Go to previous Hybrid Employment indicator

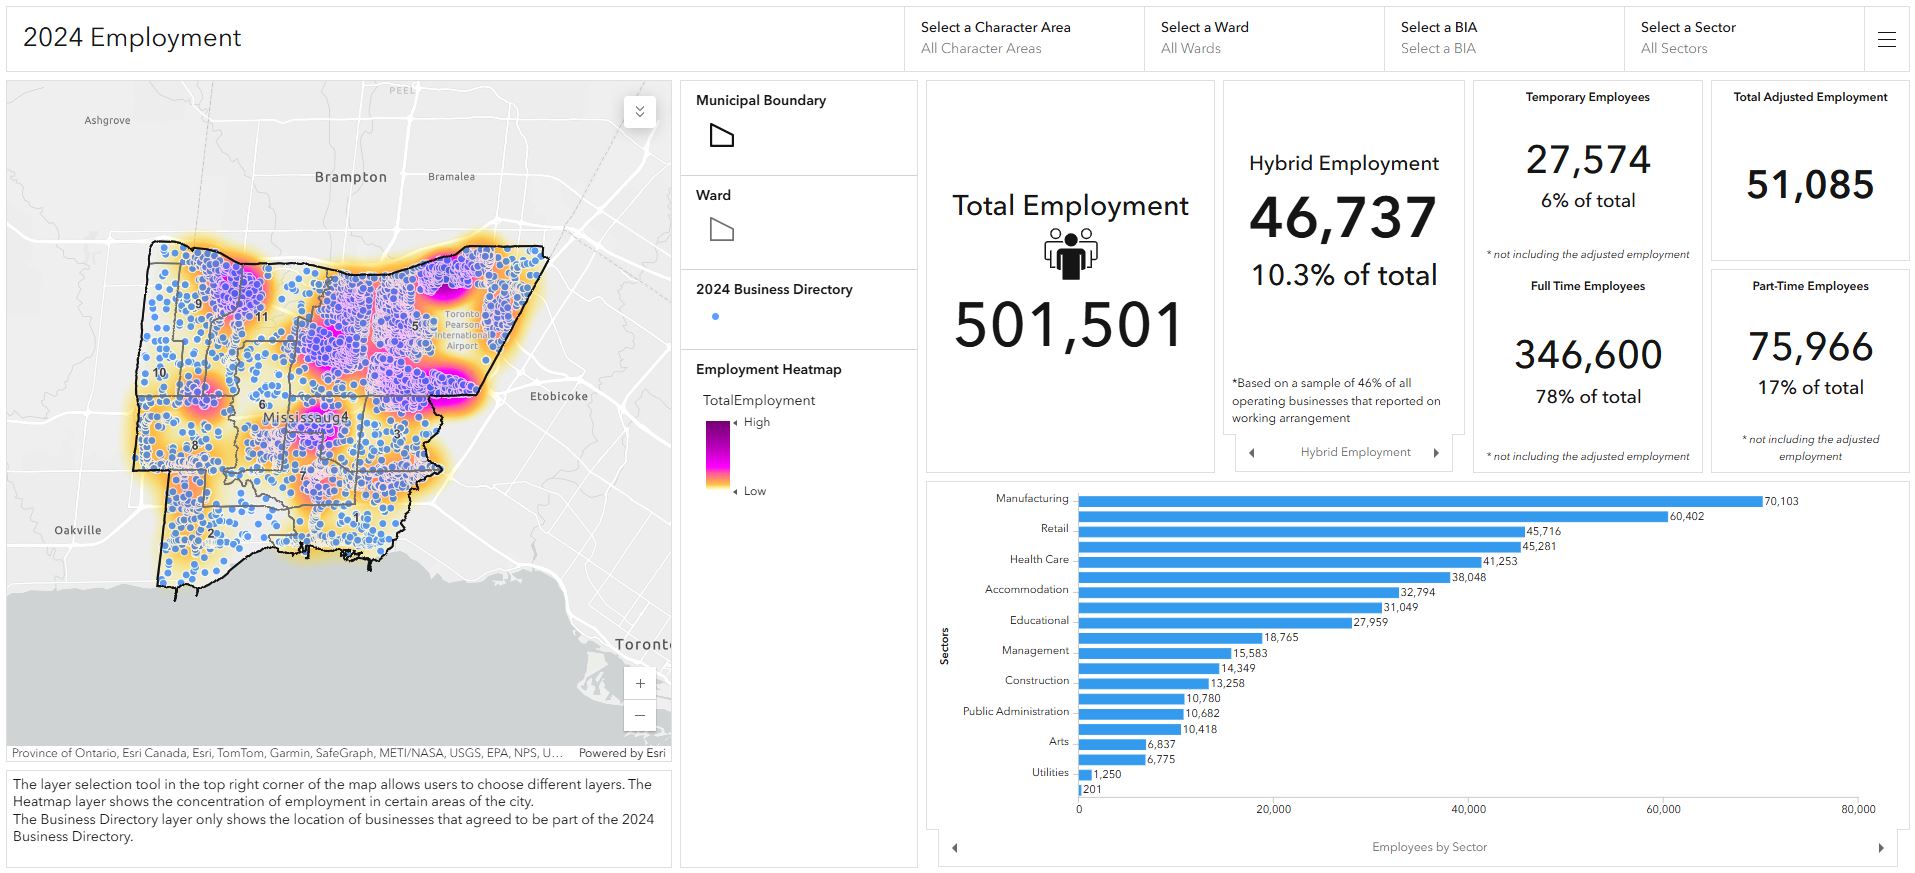[1251, 453]
